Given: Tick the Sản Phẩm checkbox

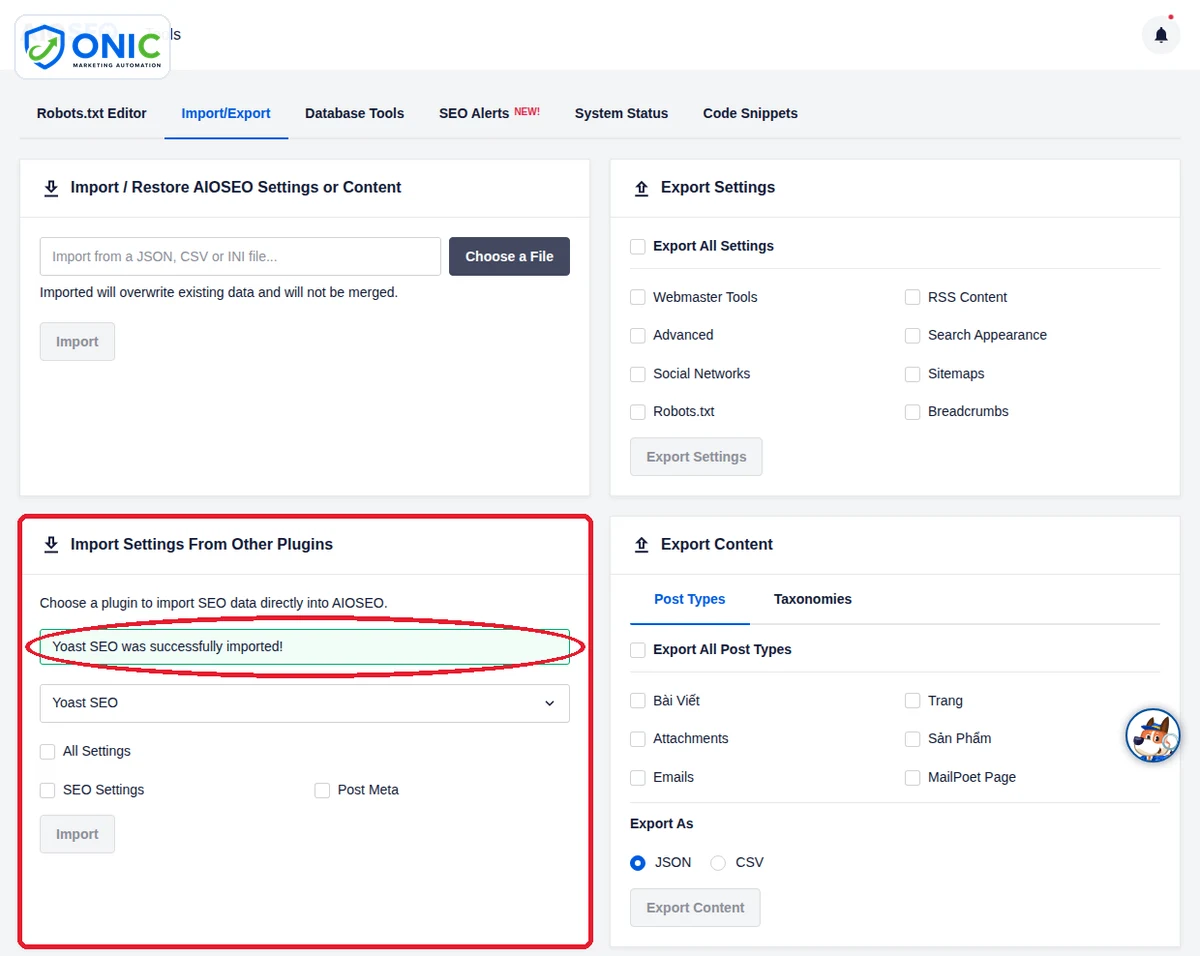Looking at the screenshot, I should pyautogui.click(x=912, y=739).
